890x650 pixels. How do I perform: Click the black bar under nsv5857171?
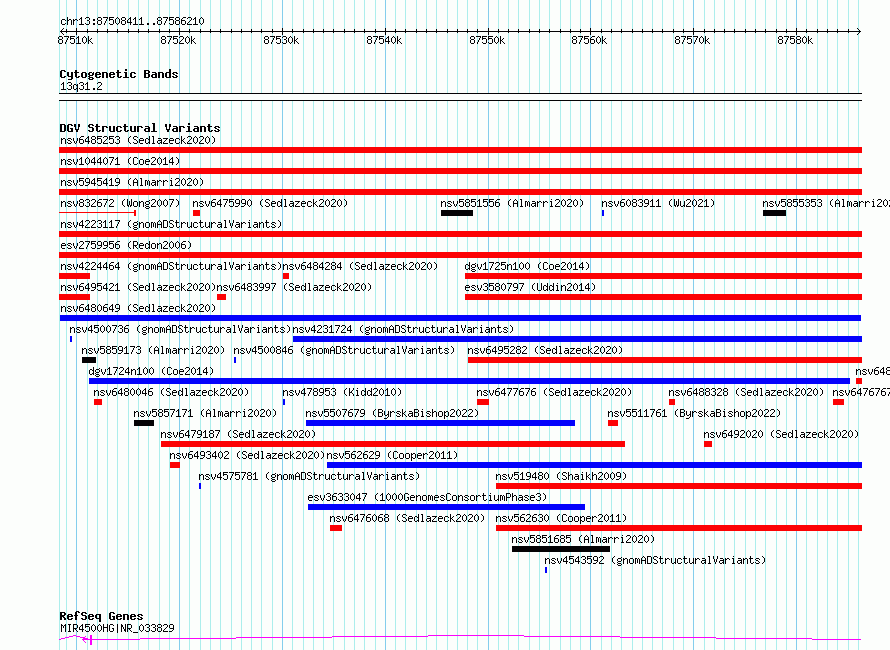click(x=144, y=423)
